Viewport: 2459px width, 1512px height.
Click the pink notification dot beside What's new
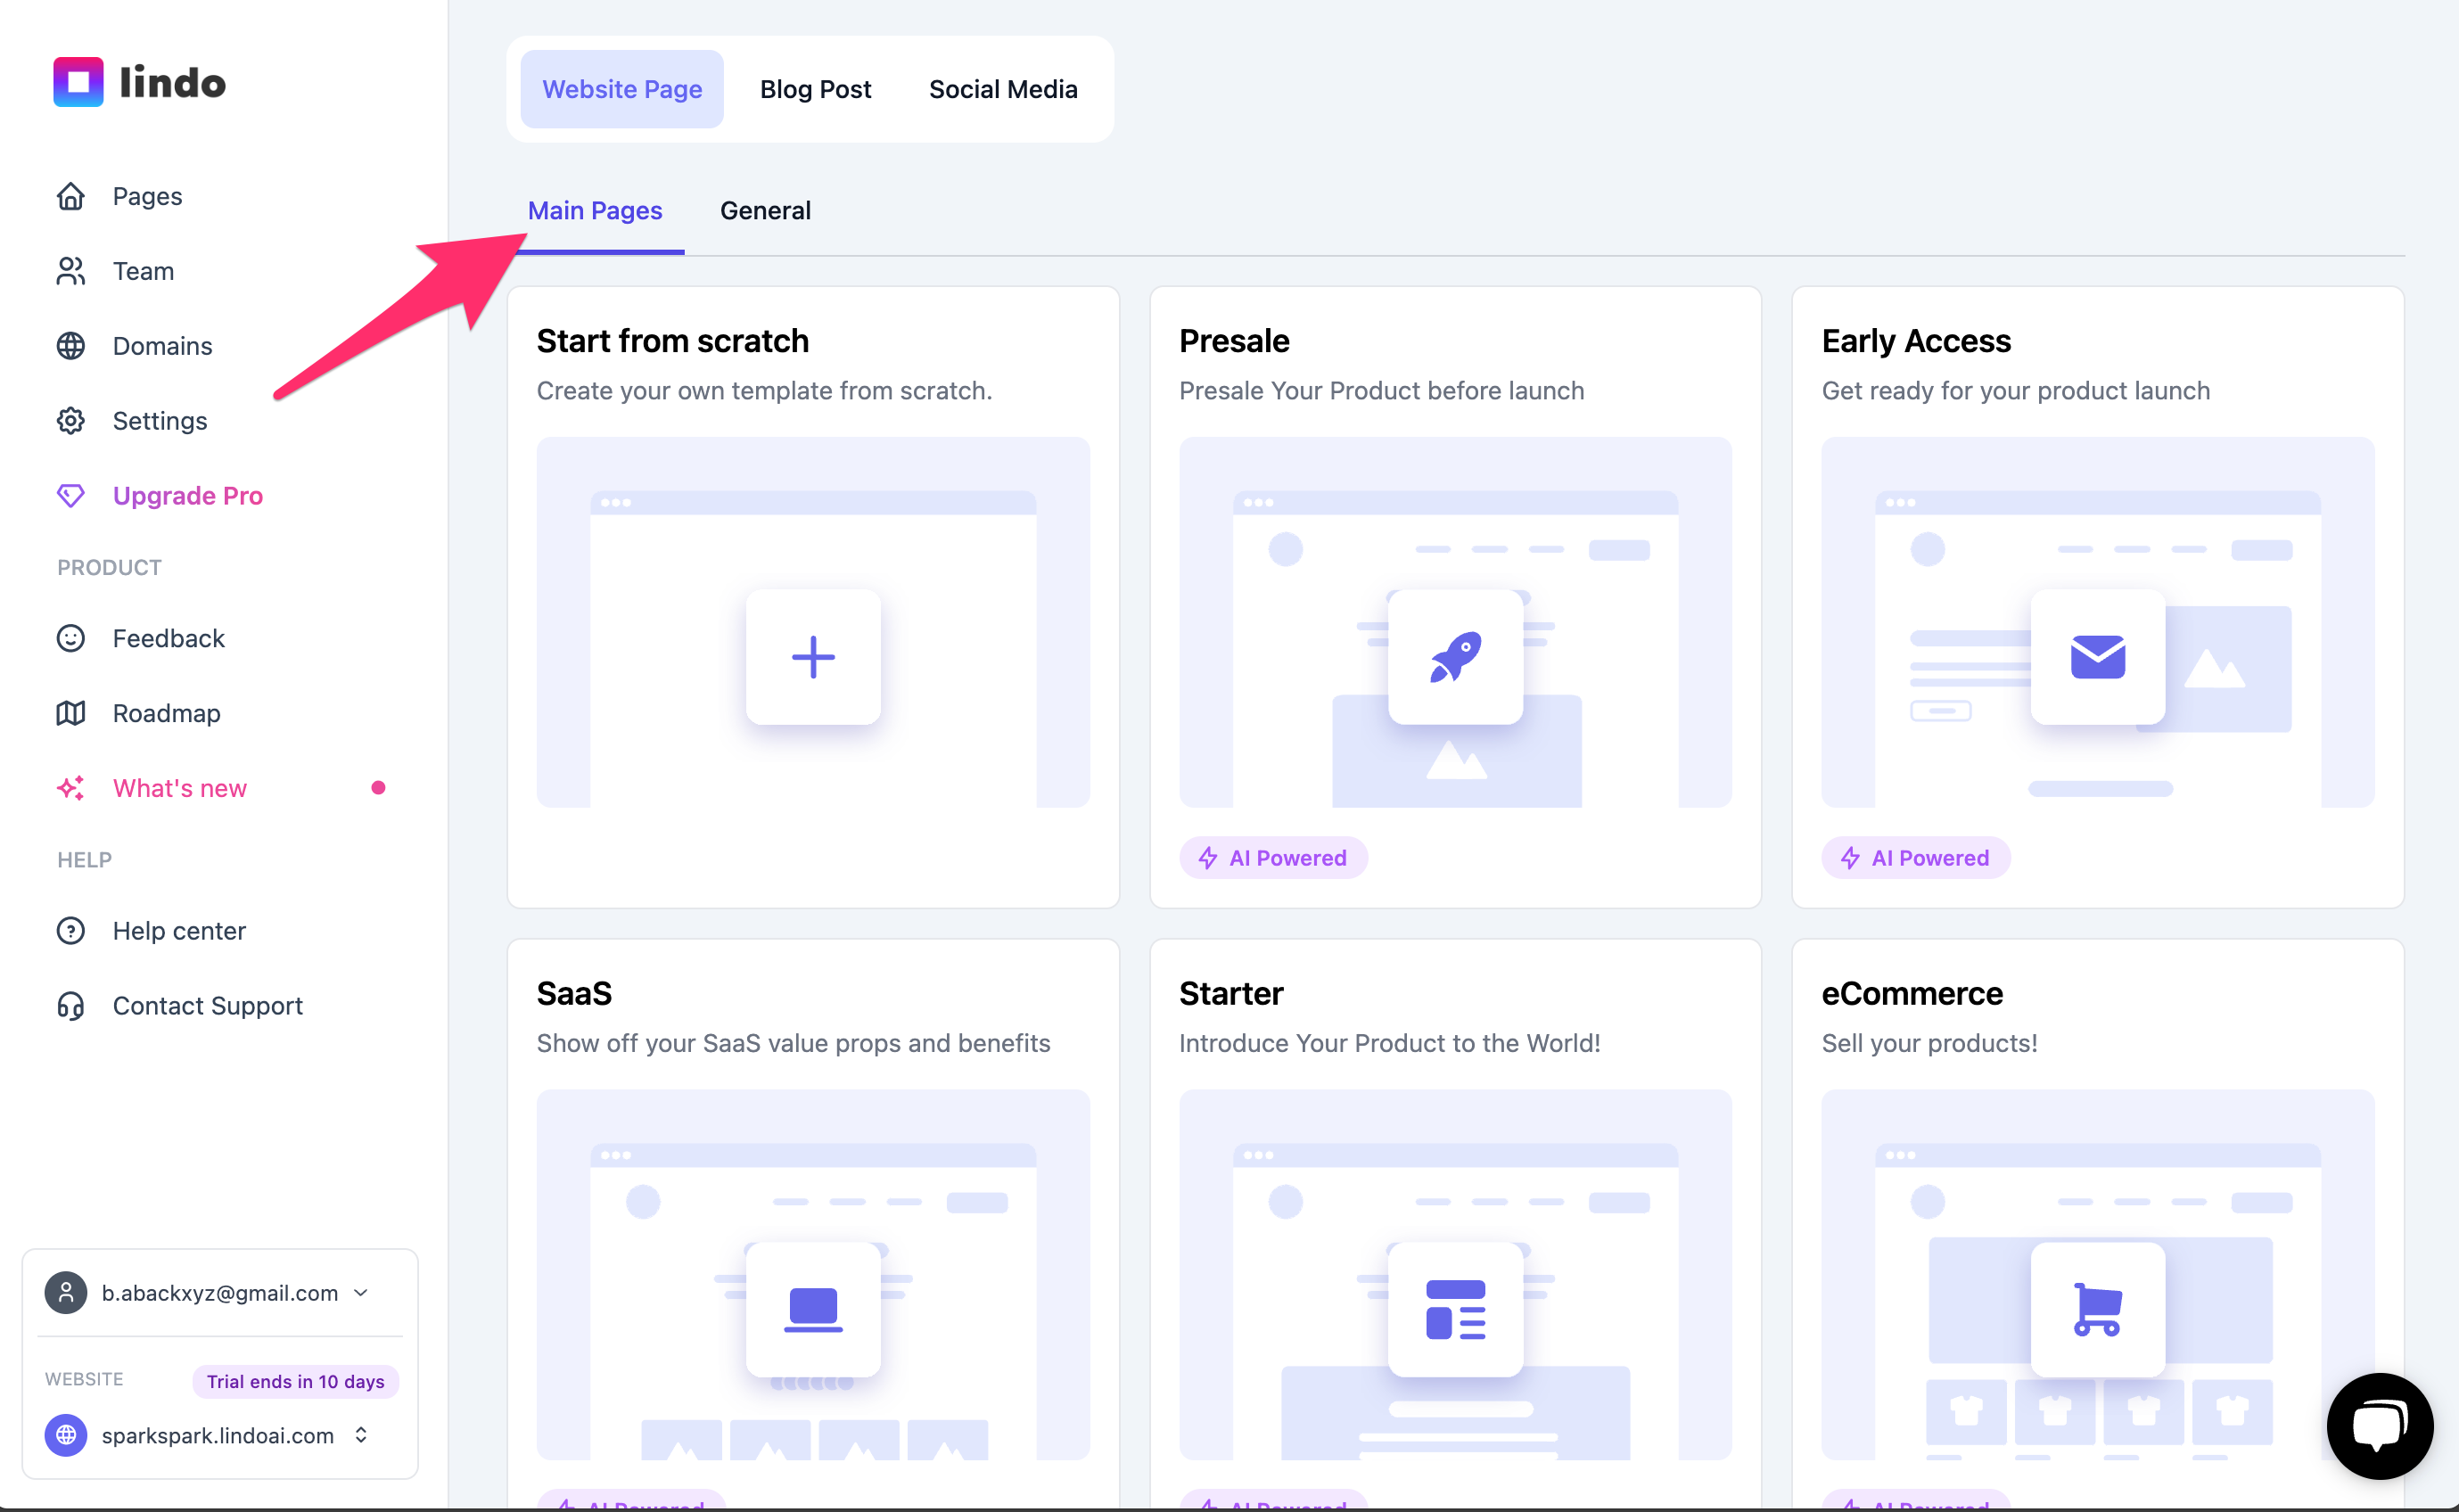(x=378, y=788)
